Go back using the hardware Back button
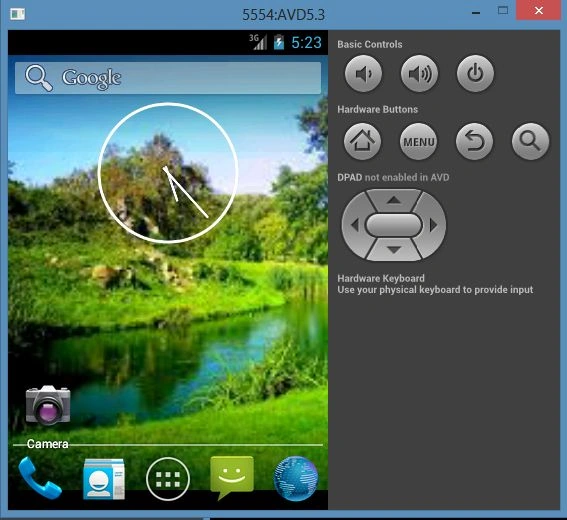The image size is (567, 520). [x=474, y=141]
